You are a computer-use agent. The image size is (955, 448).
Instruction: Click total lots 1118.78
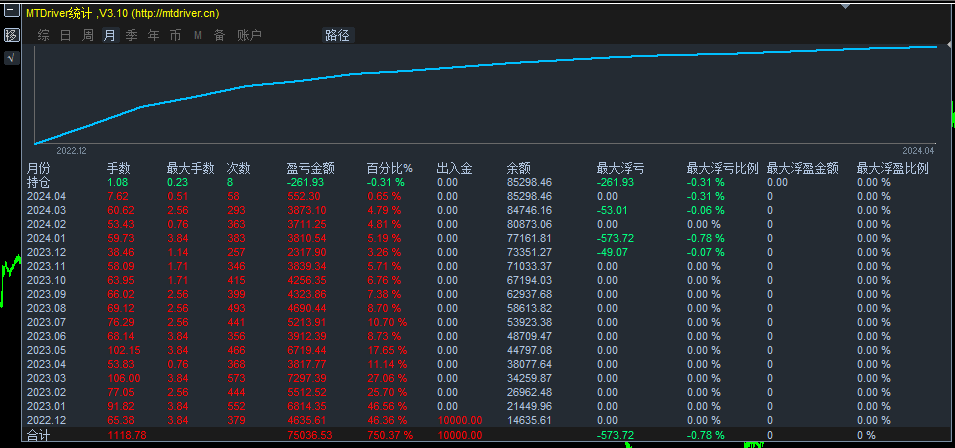[127, 435]
